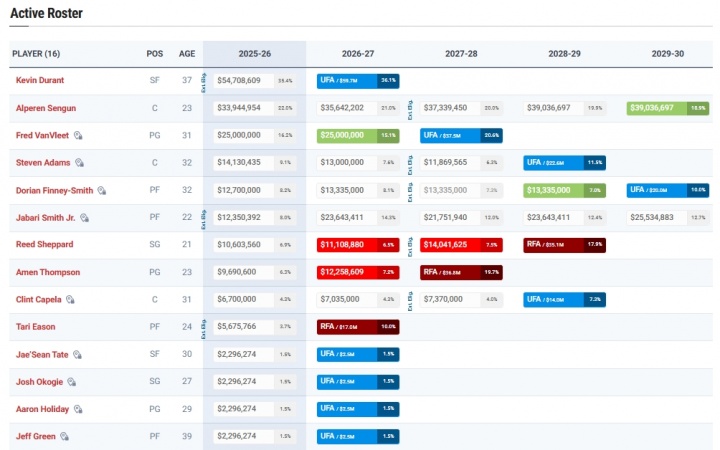Sort by the 2025-26 column header

tap(254, 53)
